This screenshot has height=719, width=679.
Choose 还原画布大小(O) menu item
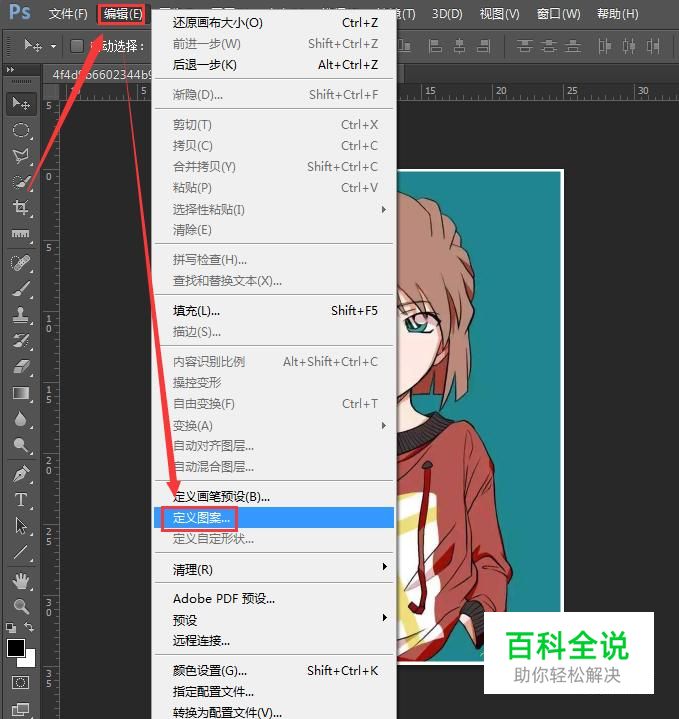275,22
